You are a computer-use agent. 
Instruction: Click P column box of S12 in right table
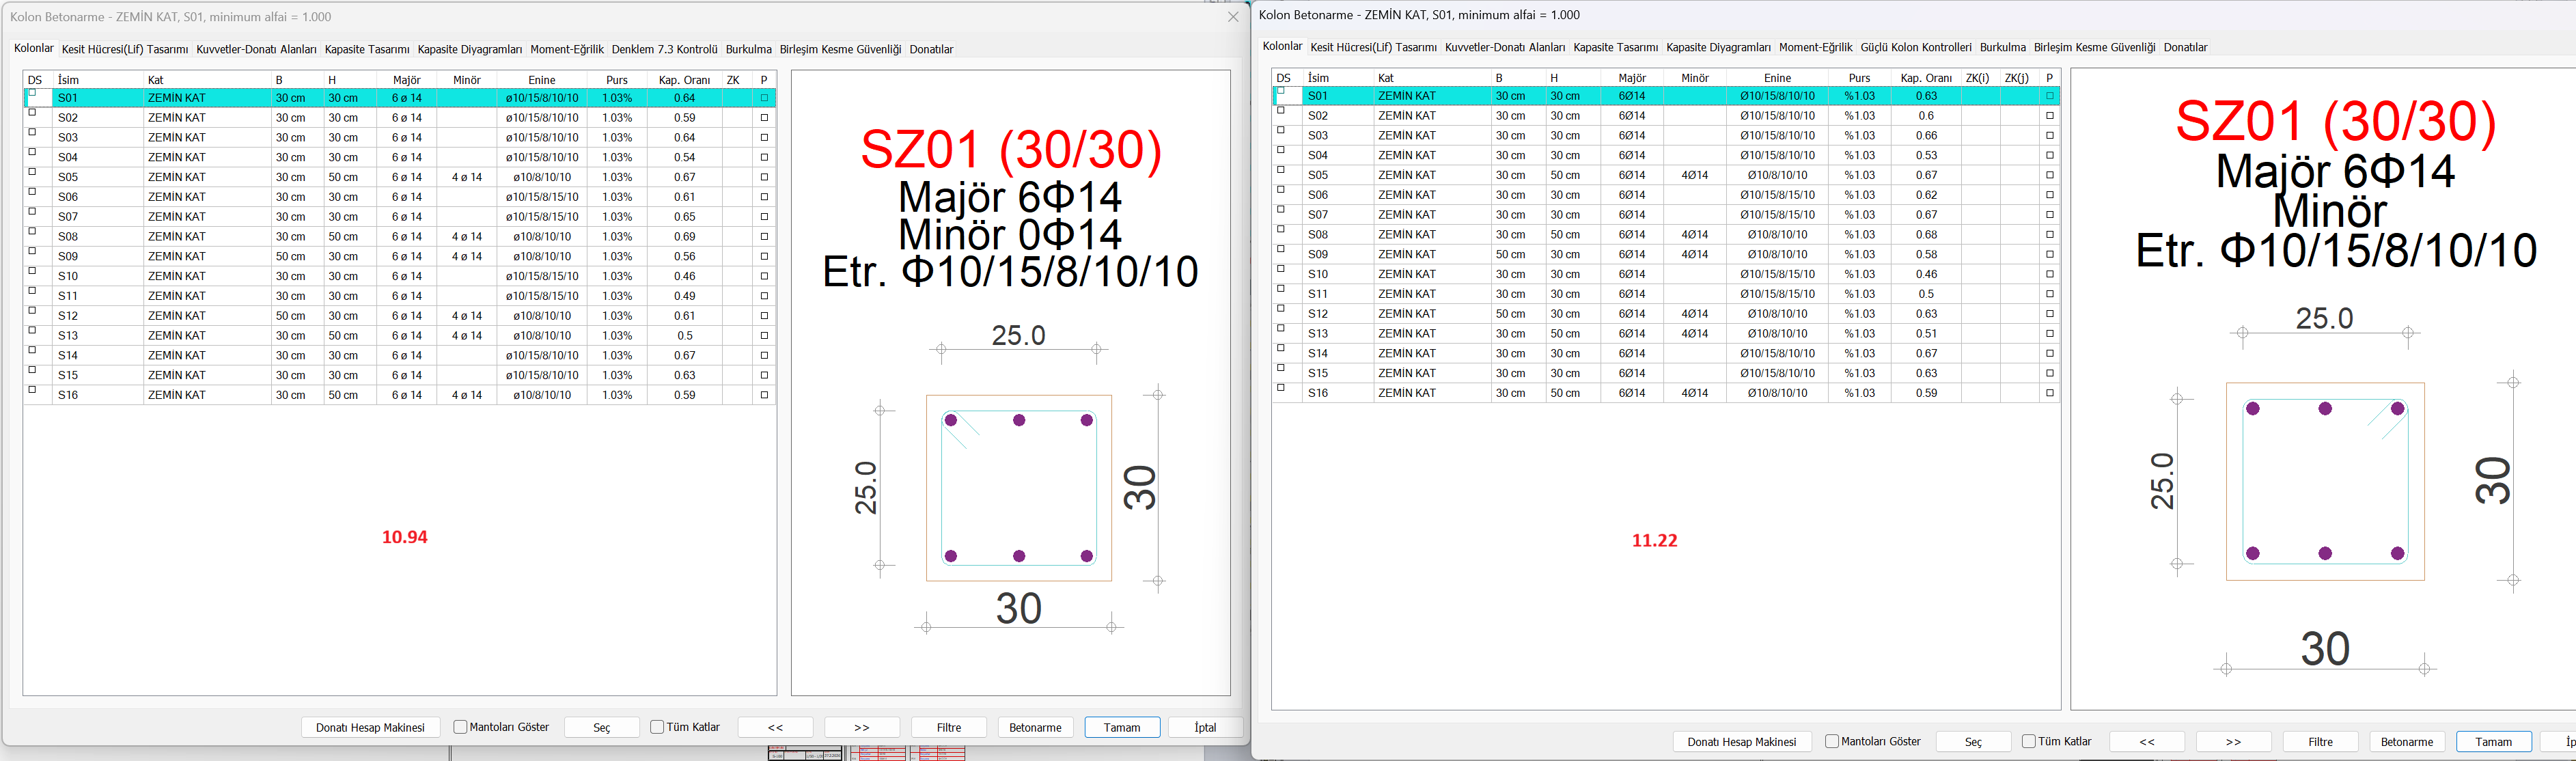coord(2049,314)
